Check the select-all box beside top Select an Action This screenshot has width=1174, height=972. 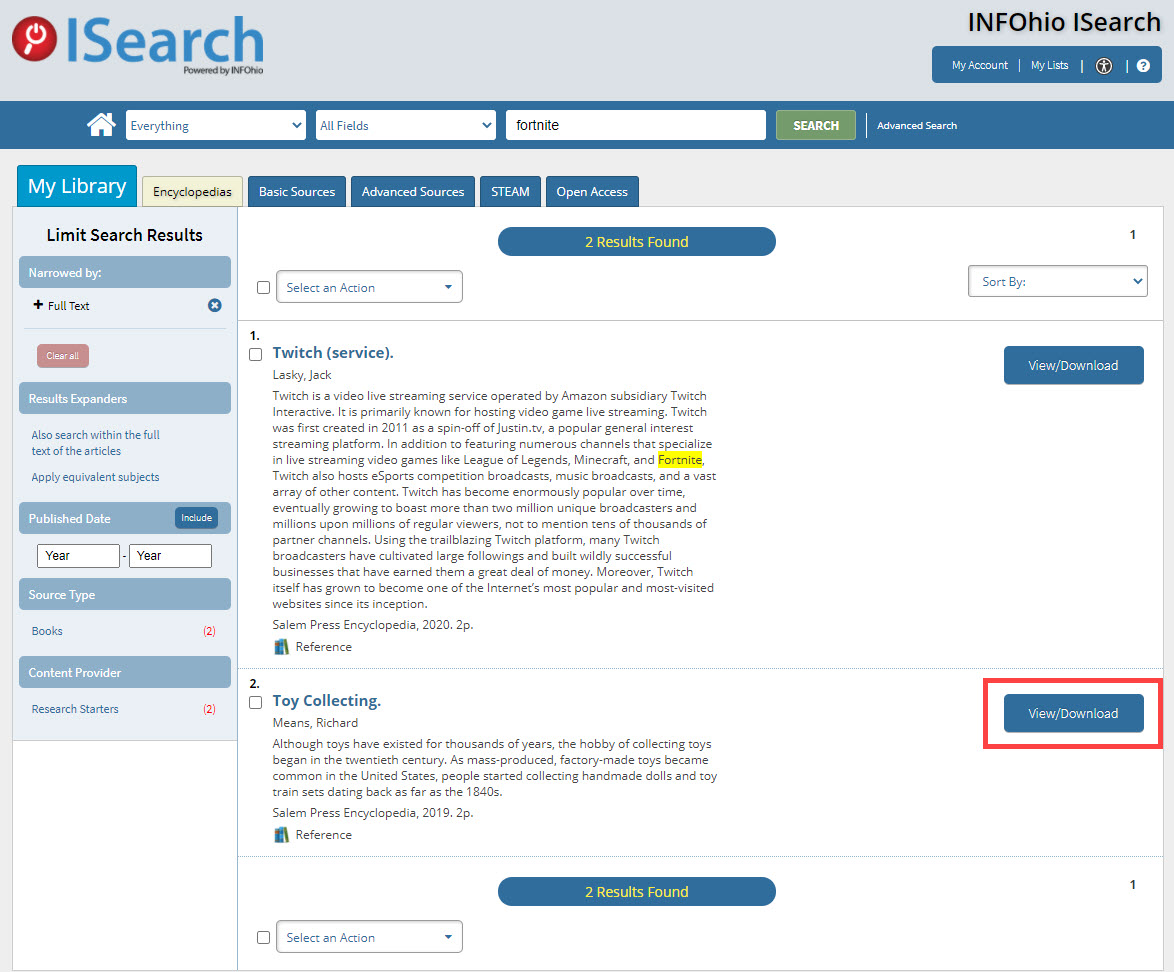pos(263,288)
